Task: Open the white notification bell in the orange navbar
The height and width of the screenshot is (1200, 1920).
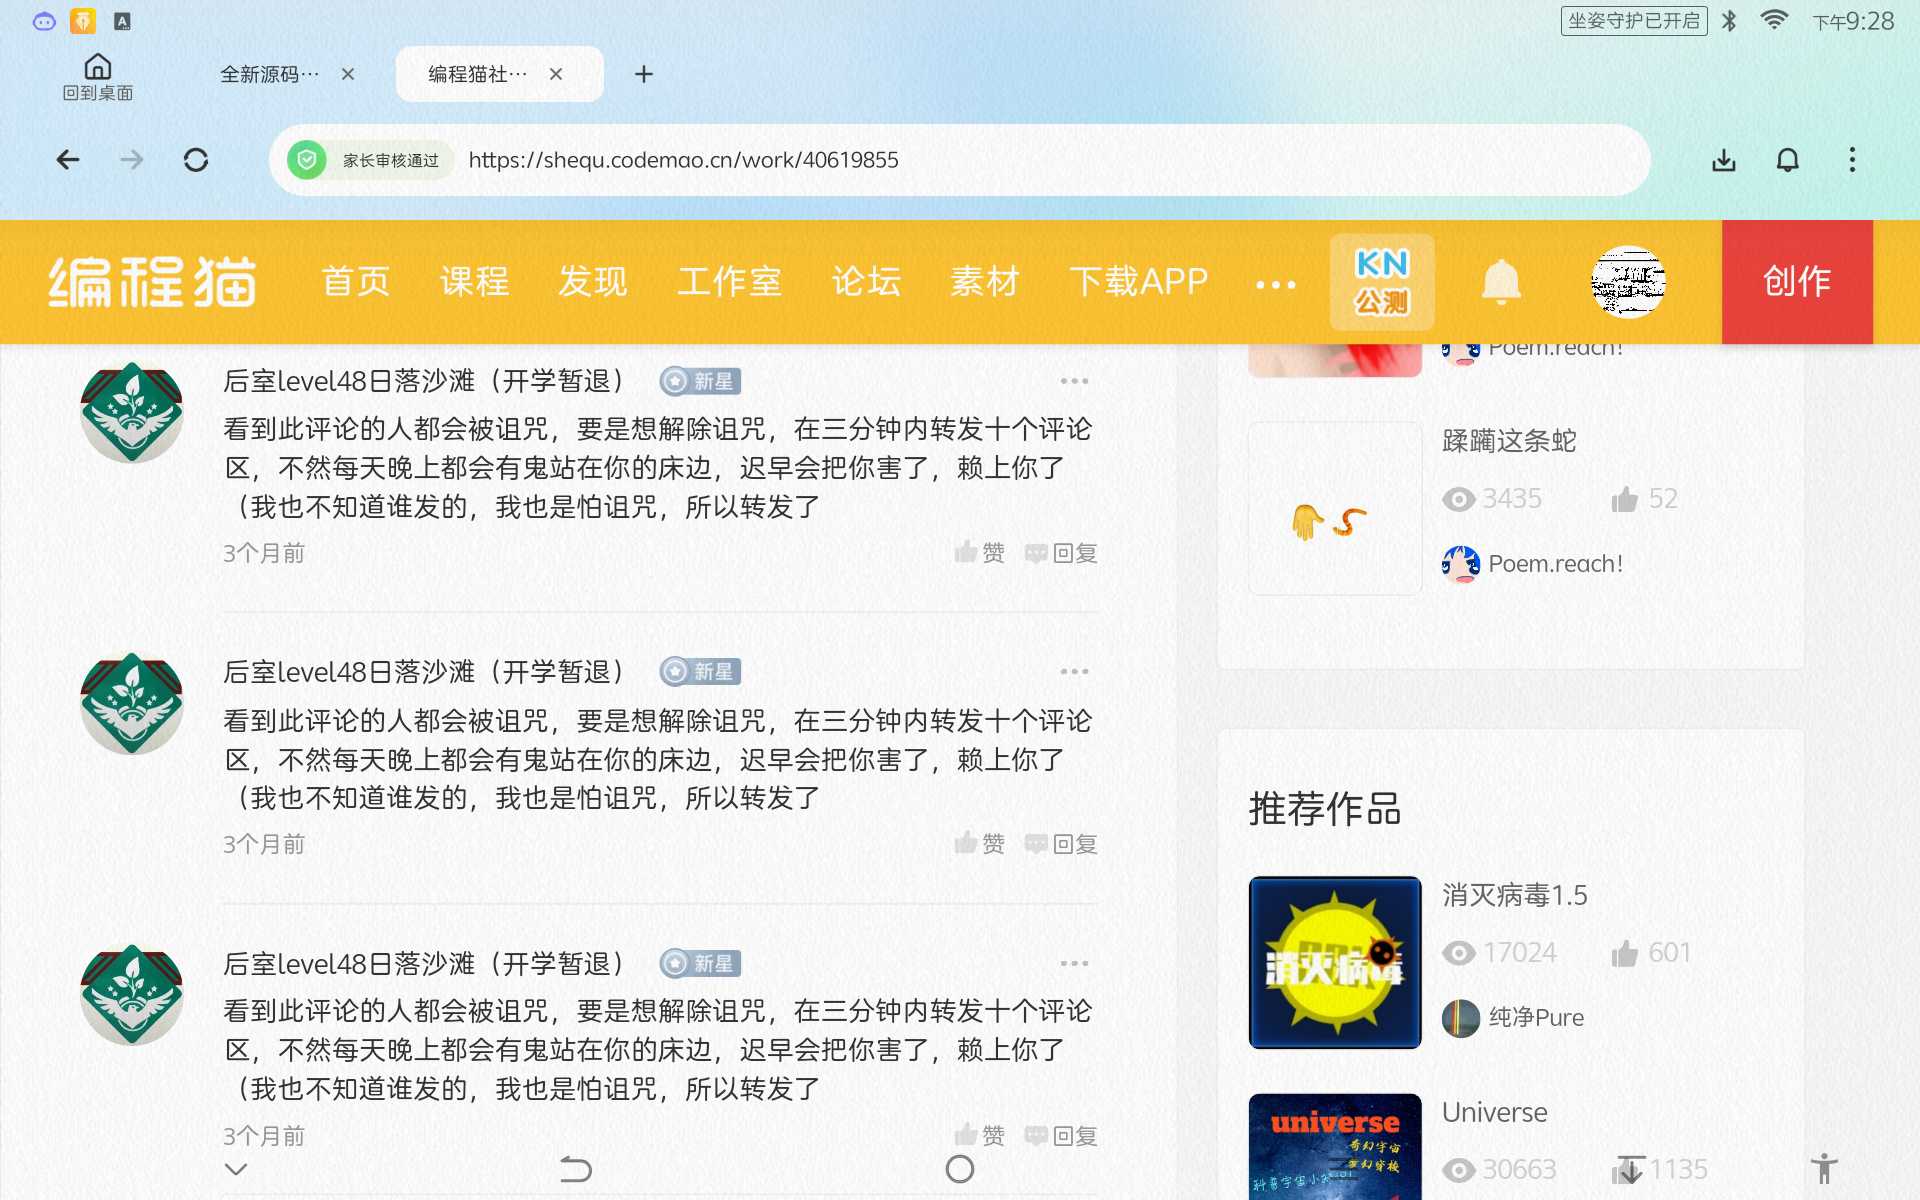Action: click(1501, 282)
